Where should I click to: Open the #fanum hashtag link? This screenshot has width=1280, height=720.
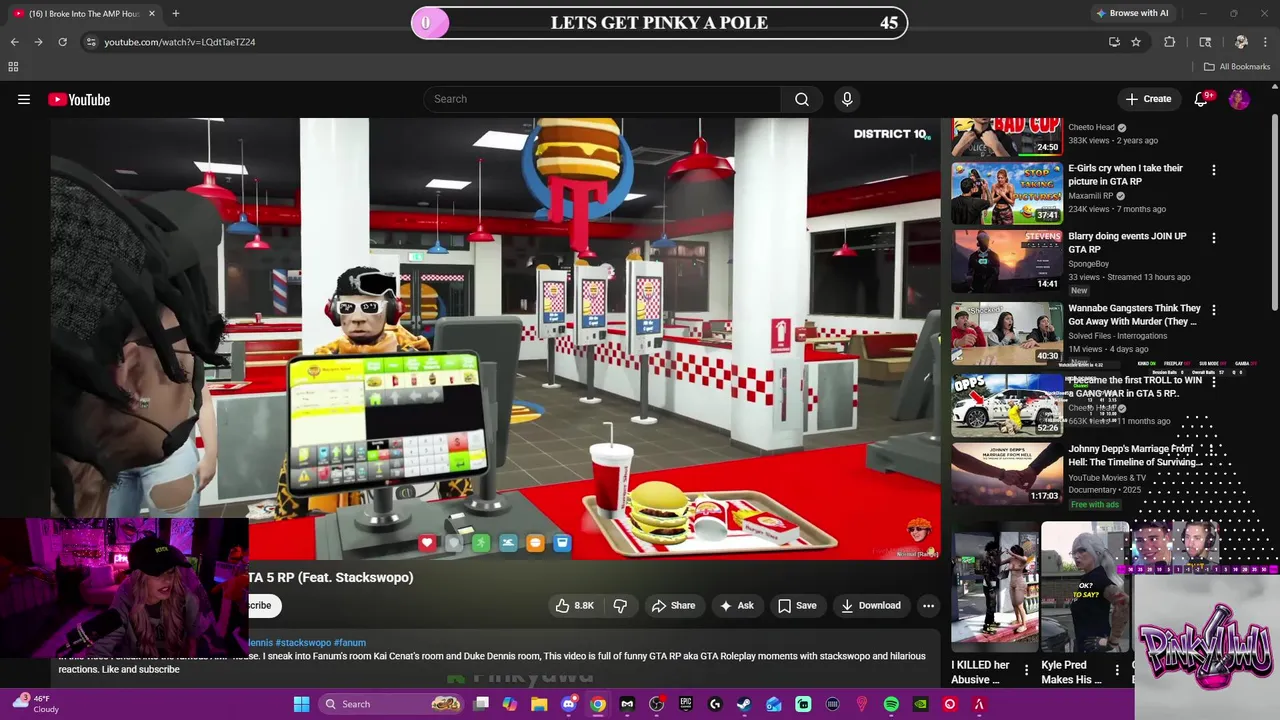pos(350,643)
